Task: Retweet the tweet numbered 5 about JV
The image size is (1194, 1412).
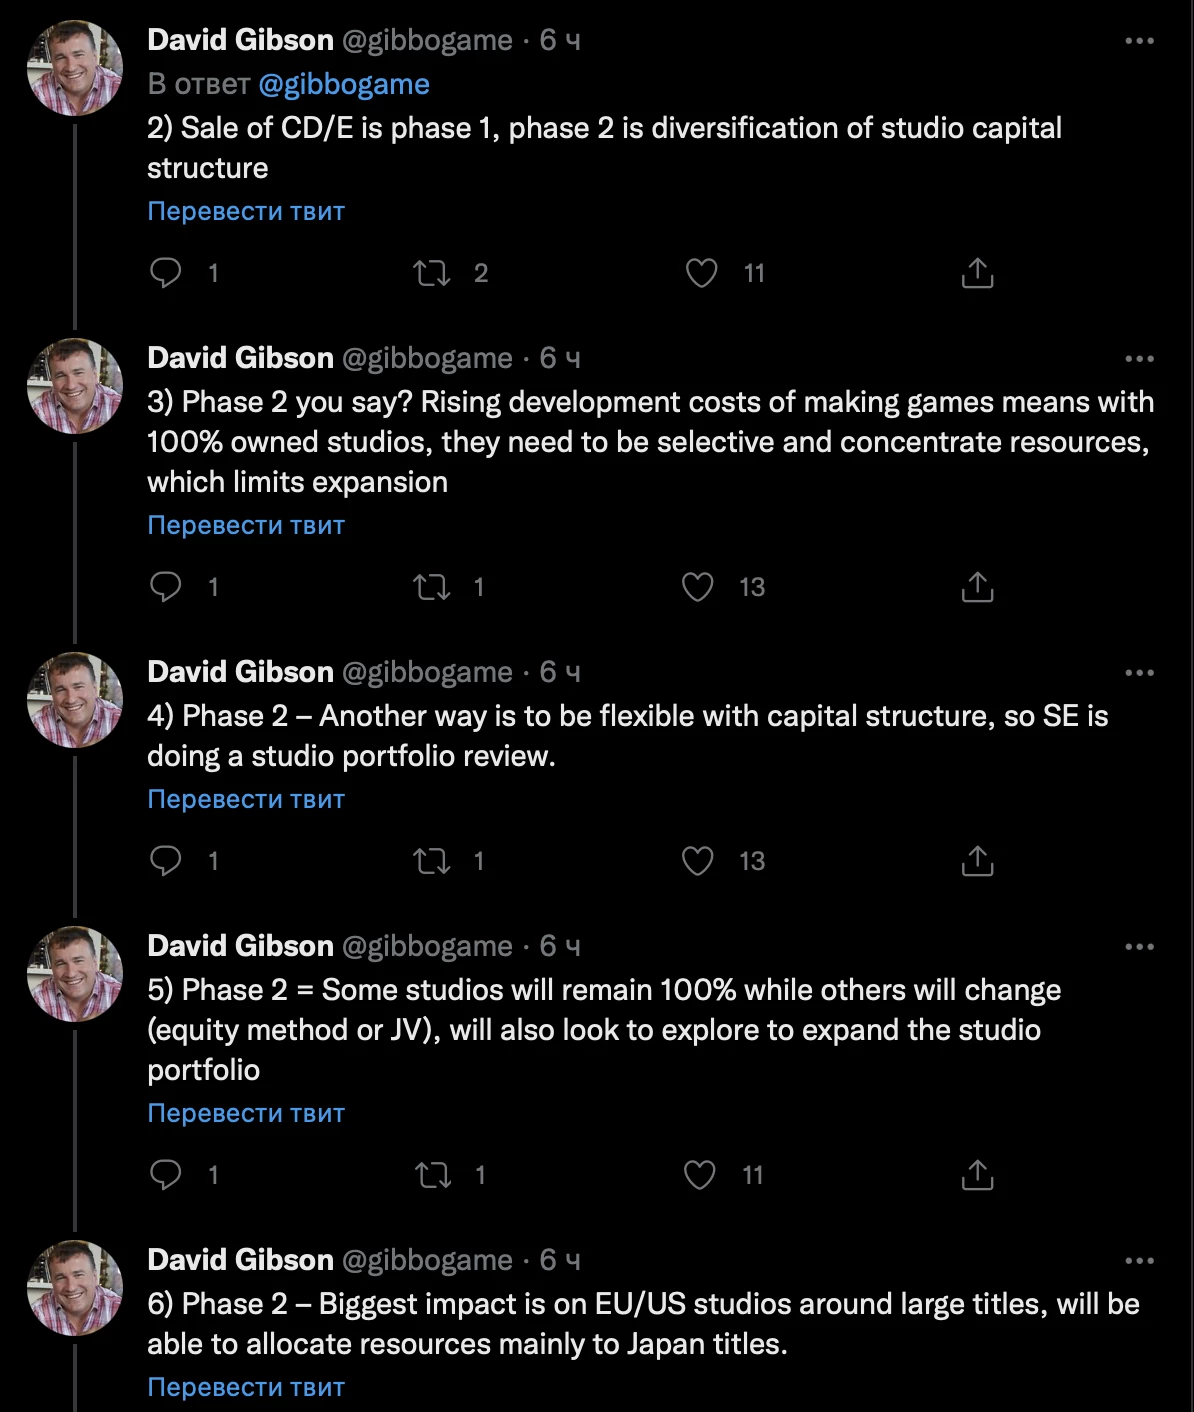Action: coord(433,1175)
